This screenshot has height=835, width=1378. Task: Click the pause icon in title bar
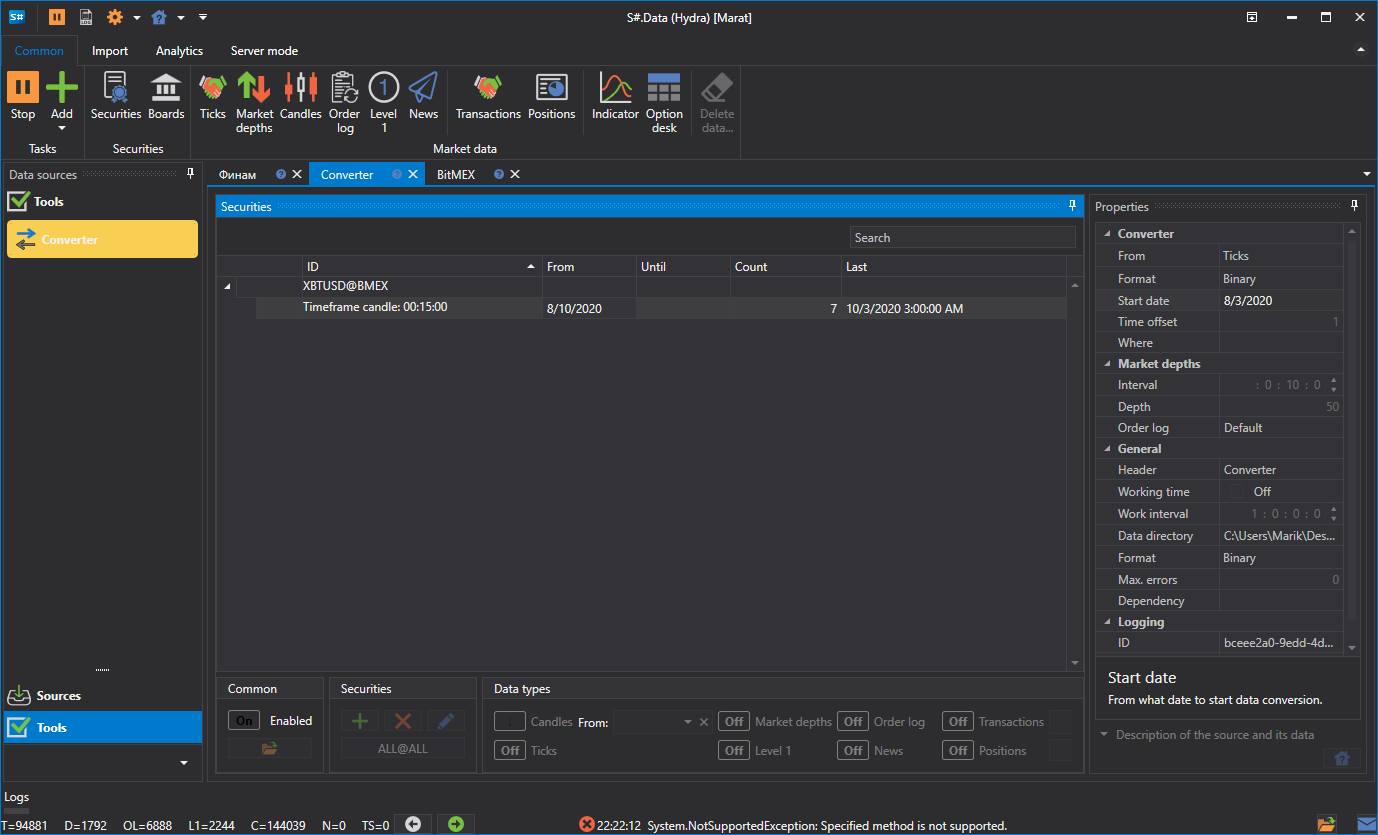click(x=57, y=17)
